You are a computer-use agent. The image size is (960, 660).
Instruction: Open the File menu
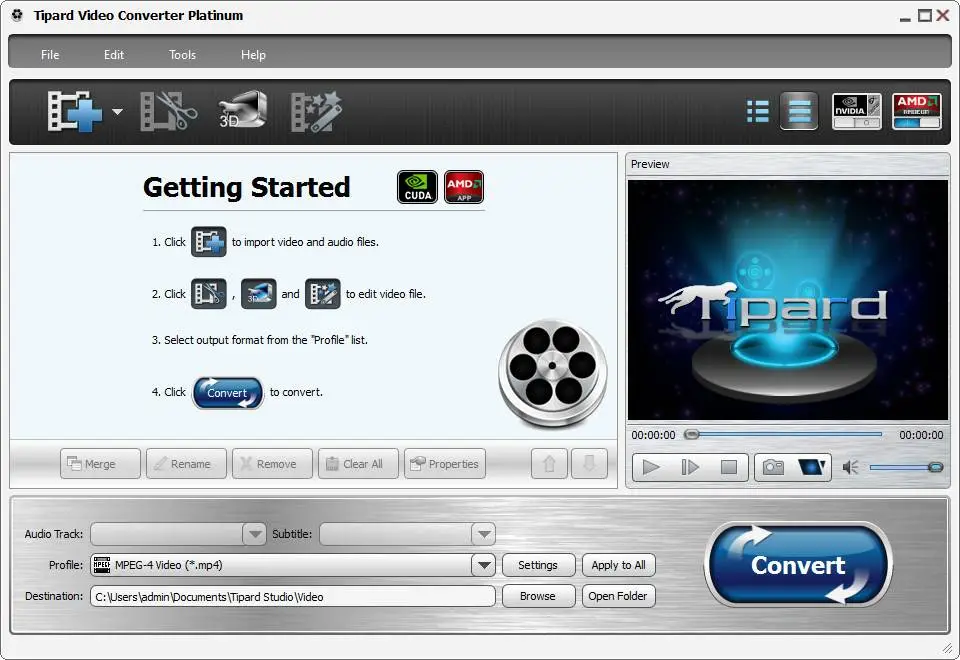pyautogui.click(x=50, y=54)
